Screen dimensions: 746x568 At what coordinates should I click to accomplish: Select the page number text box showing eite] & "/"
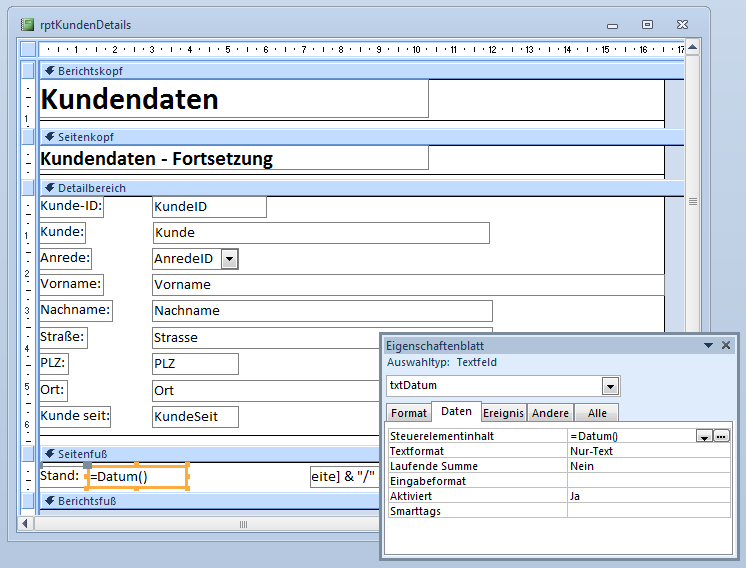(x=345, y=477)
